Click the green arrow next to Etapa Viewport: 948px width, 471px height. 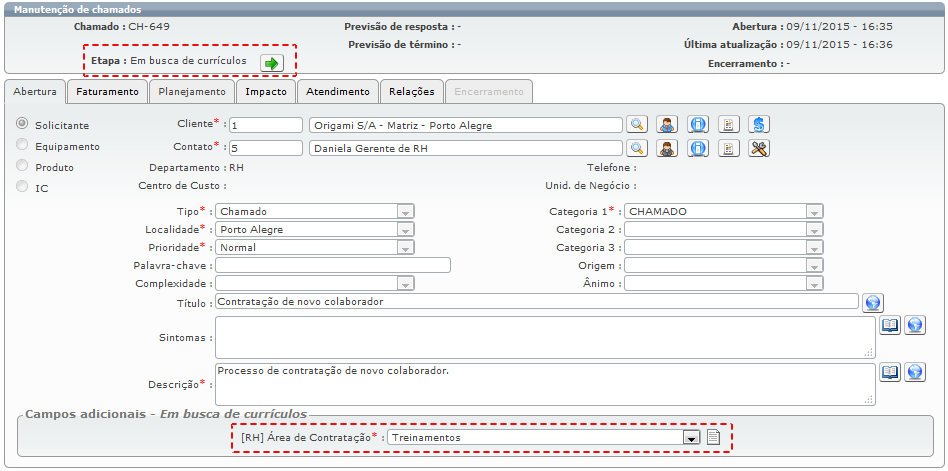pos(271,63)
